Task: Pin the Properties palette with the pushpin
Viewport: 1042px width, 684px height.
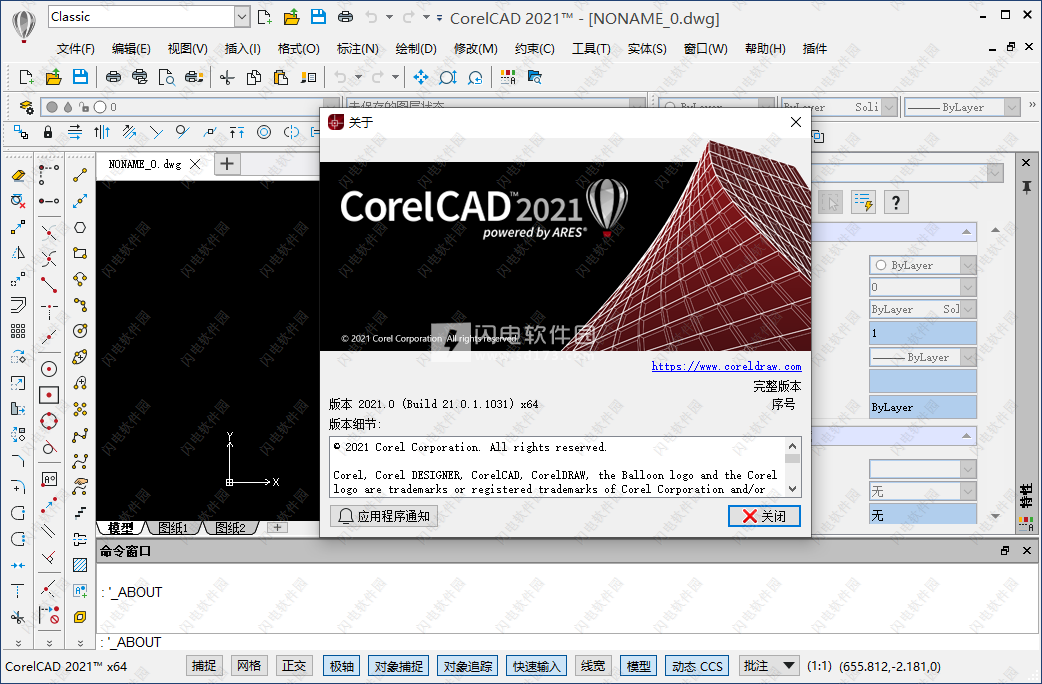Action: tap(1026, 187)
